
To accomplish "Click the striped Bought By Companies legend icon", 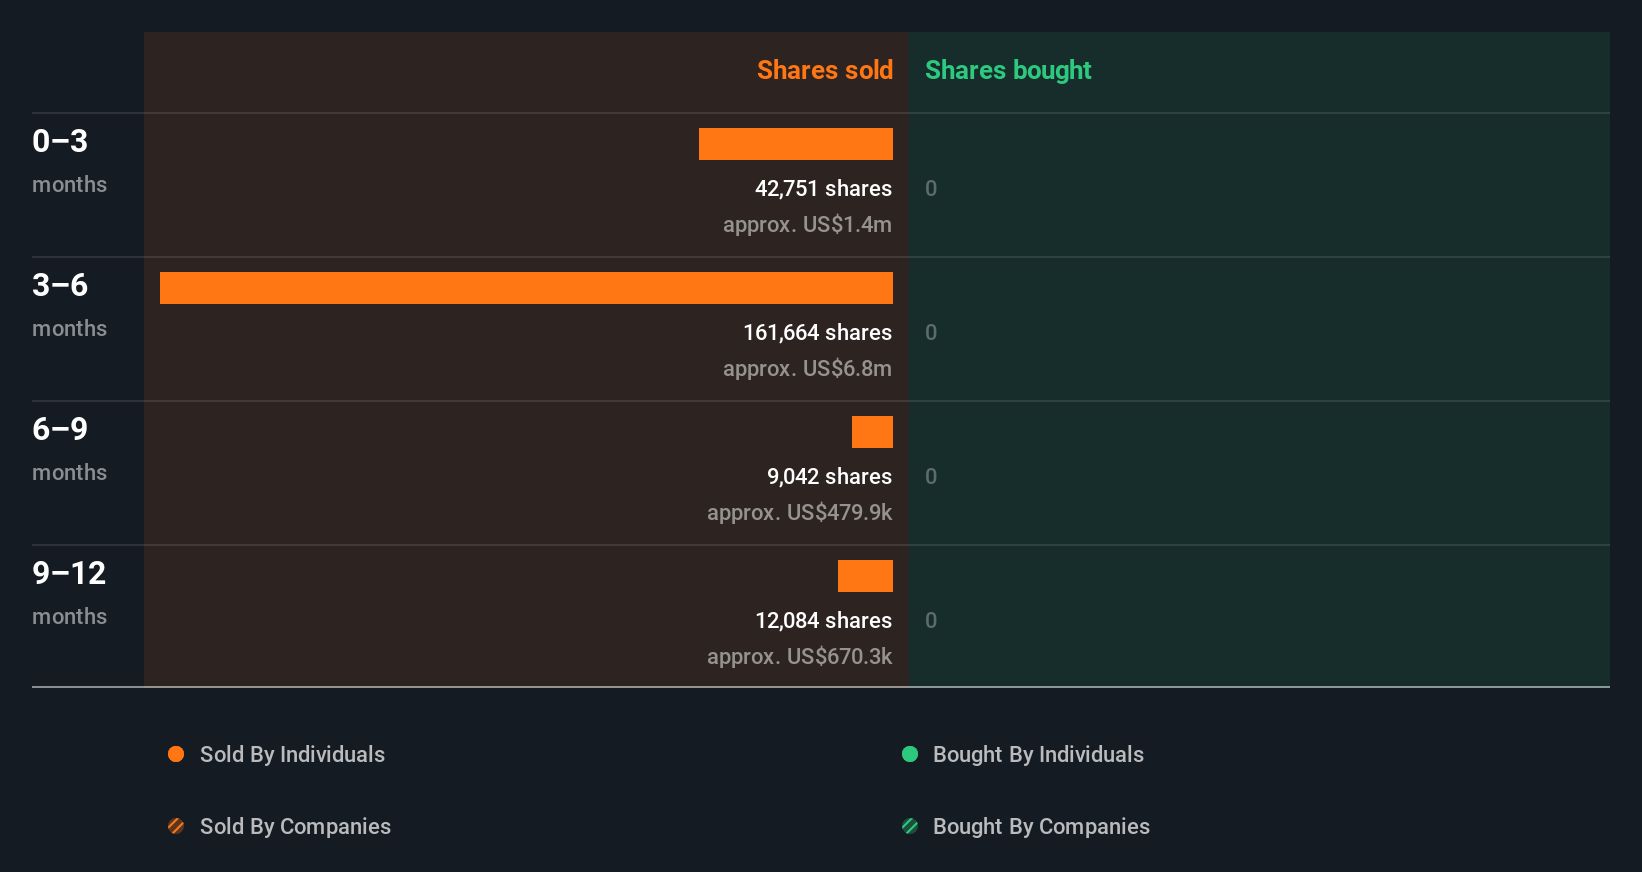I will tap(910, 826).
